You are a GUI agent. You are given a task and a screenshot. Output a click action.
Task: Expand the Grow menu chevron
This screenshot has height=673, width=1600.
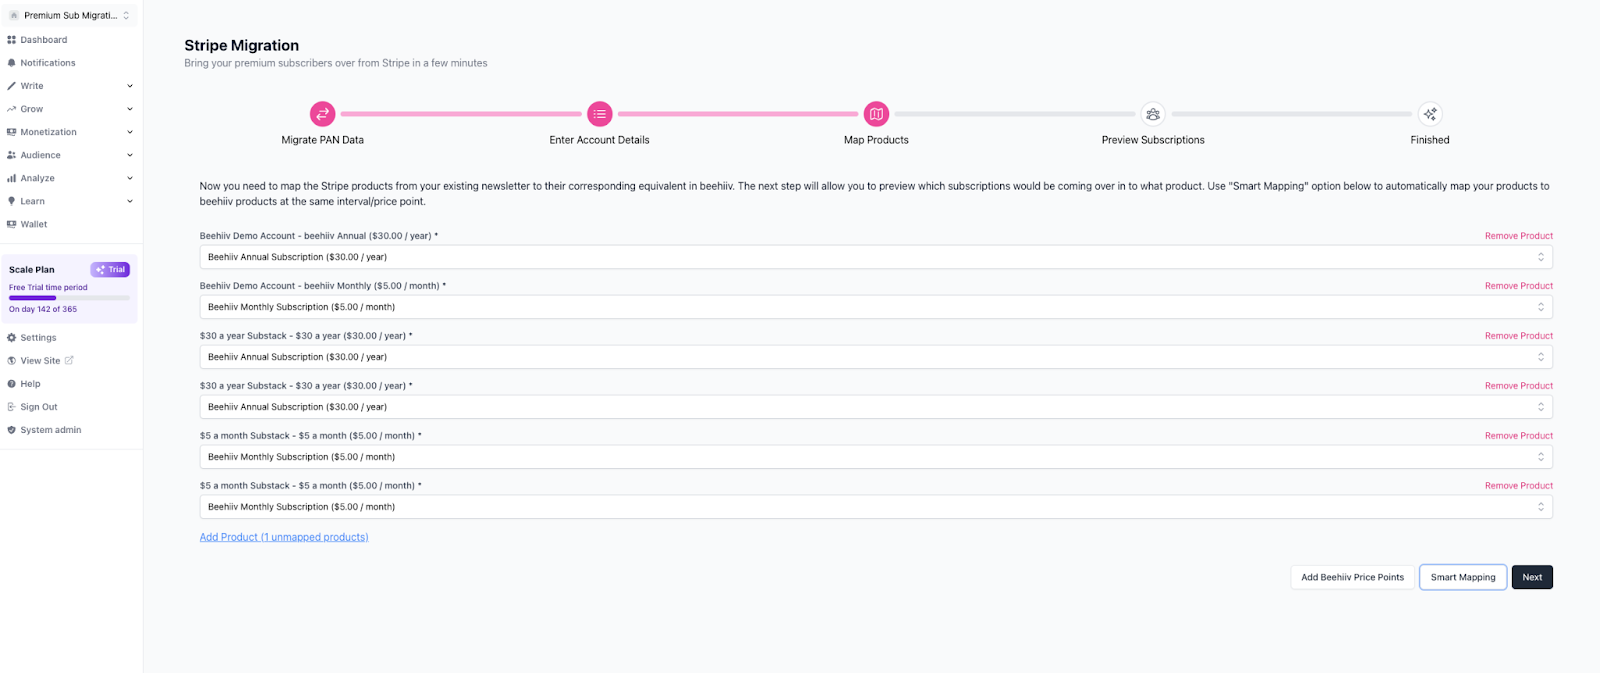click(130, 109)
